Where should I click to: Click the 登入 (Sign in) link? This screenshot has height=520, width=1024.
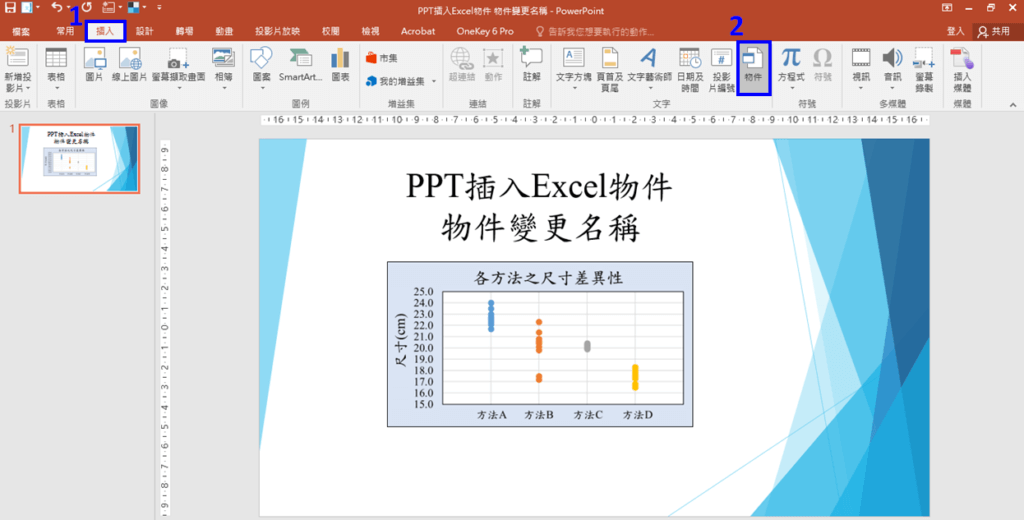coord(955,31)
